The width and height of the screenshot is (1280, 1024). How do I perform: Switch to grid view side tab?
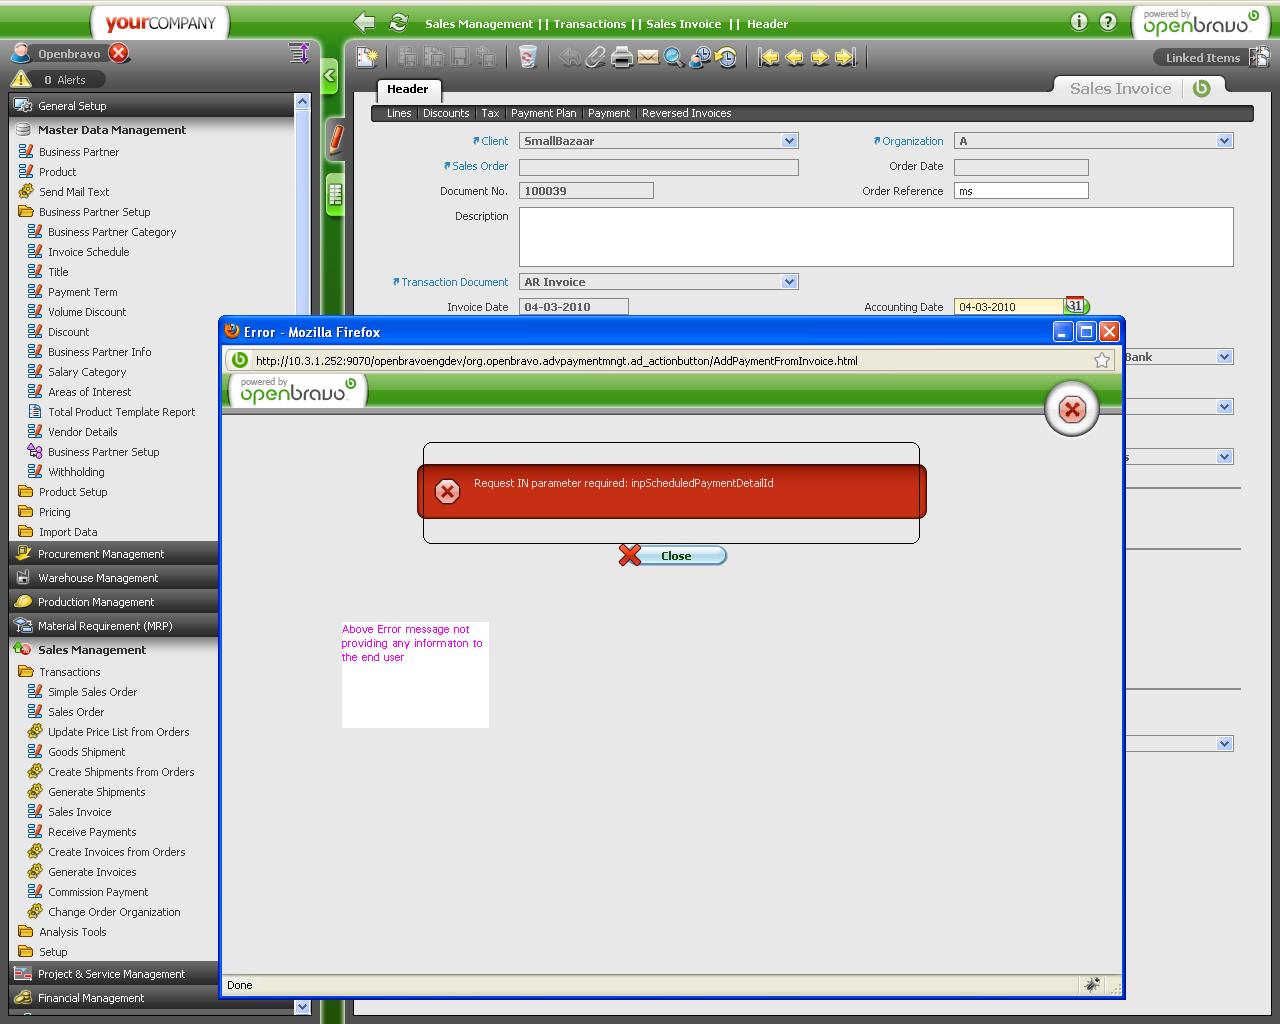(335, 194)
